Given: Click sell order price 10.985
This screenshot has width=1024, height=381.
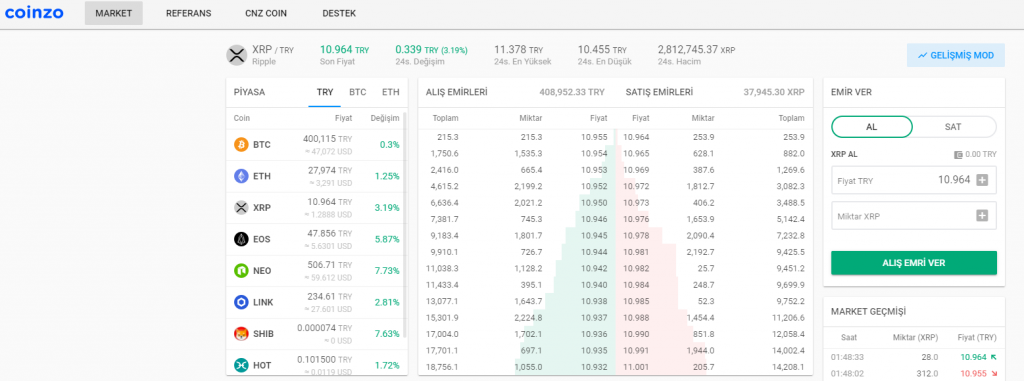Looking at the screenshot, I should click(x=636, y=301).
